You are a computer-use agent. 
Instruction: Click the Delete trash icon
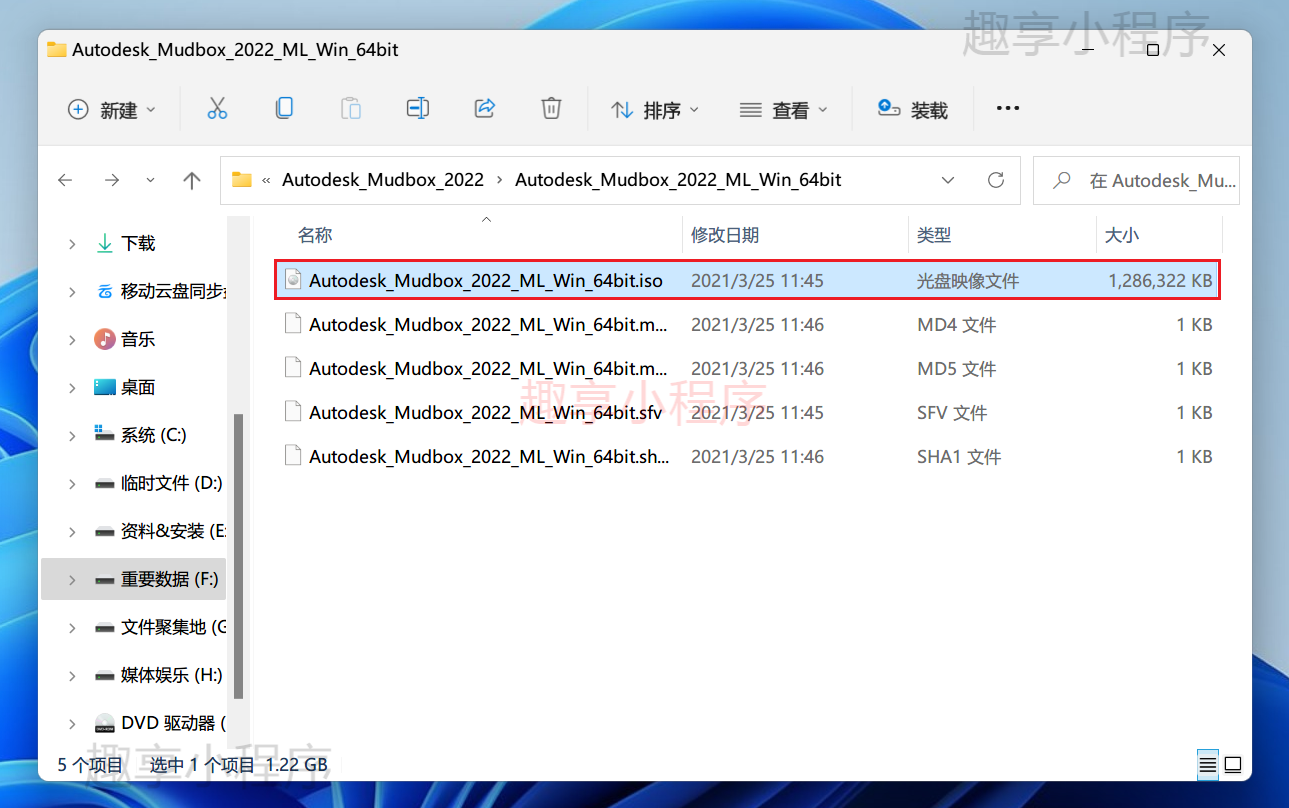(551, 109)
